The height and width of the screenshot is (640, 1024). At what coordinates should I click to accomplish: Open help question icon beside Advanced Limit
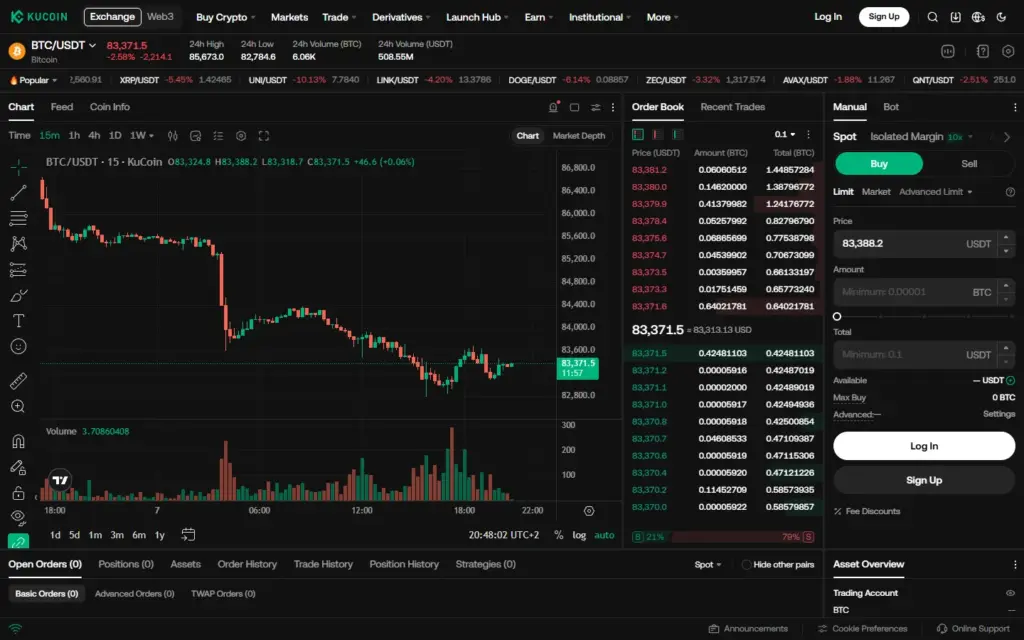tap(1010, 192)
